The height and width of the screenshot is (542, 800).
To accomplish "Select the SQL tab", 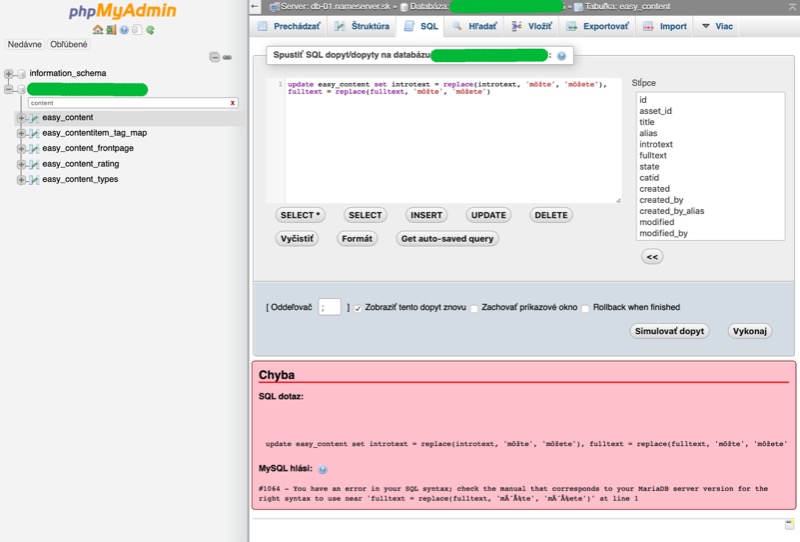I will 421,26.
